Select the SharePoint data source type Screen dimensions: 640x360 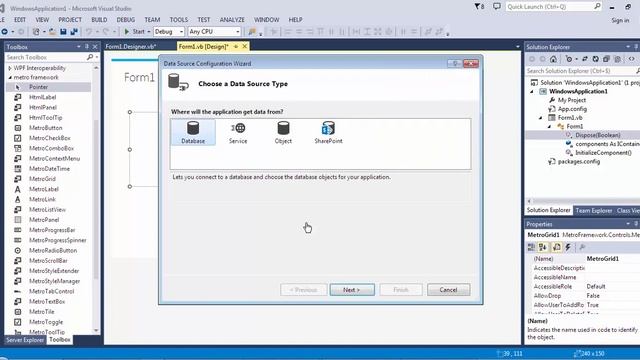328,132
